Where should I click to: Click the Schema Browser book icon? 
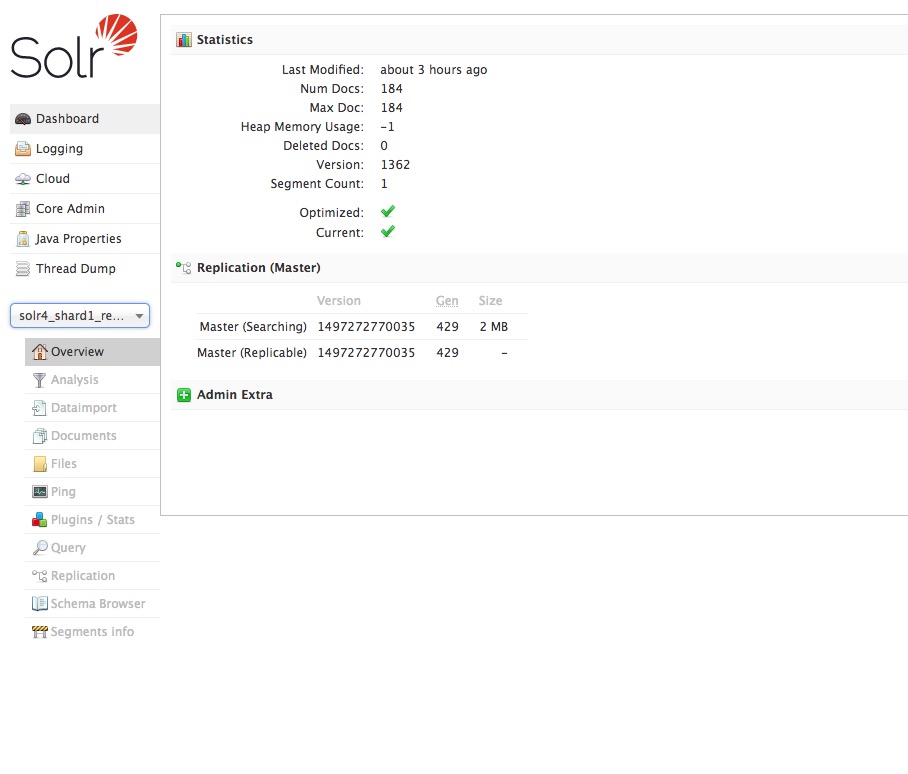coord(39,603)
